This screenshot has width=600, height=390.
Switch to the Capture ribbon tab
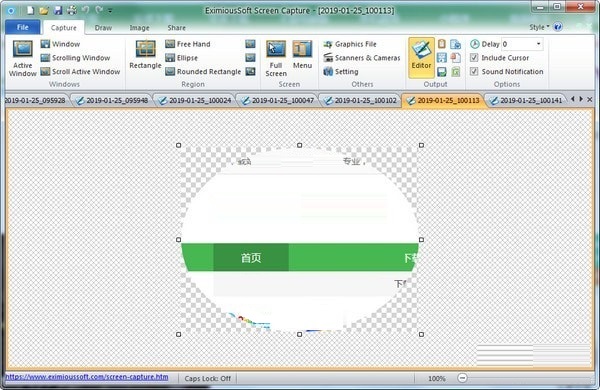pyautogui.click(x=64, y=28)
